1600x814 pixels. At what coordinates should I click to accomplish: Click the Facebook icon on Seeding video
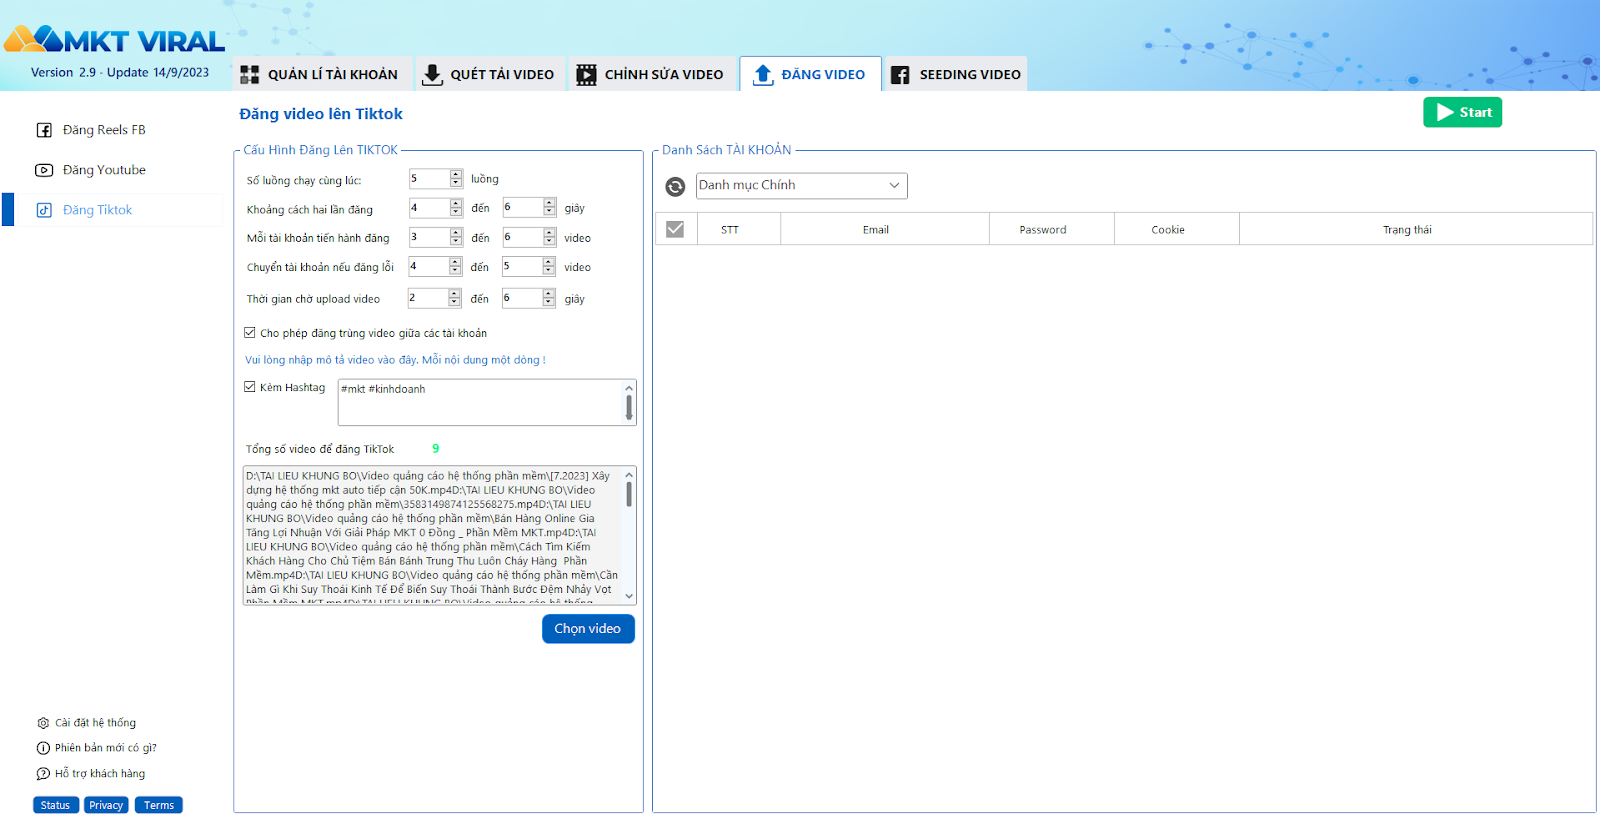tap(900, 75)
